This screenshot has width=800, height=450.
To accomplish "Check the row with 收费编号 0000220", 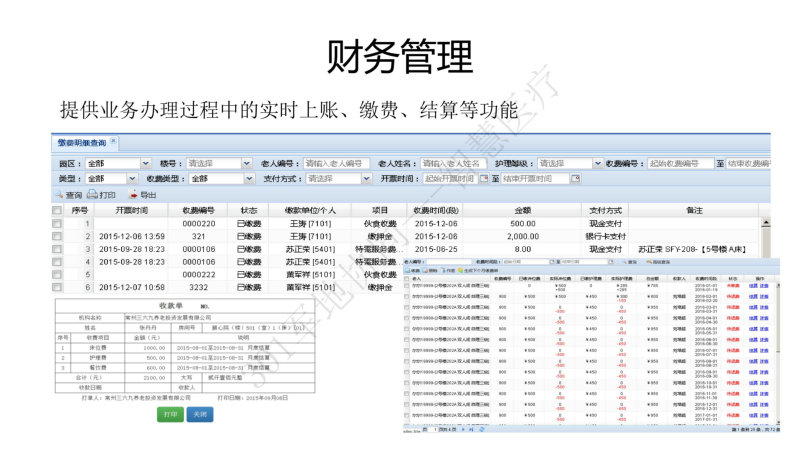I will tap(57, 223).
